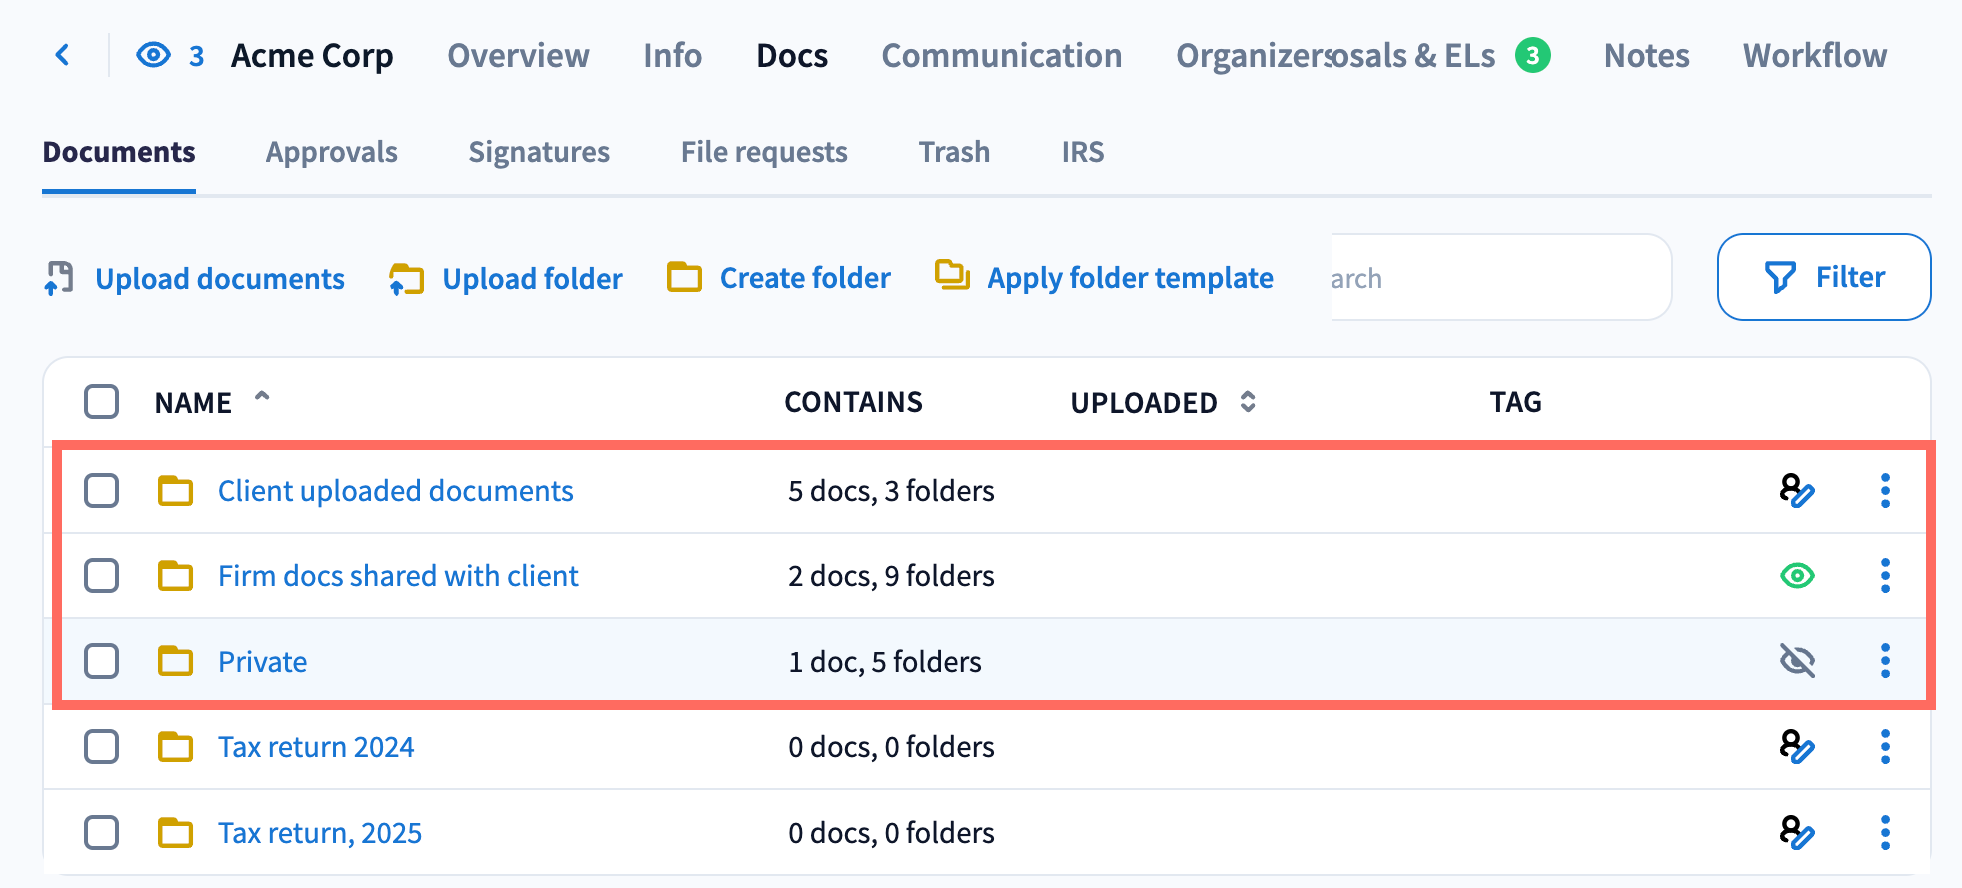Screen dimensions: 1962x888
Task: Tick the select-all checkbox in header
Action: [x=101, y=402]
